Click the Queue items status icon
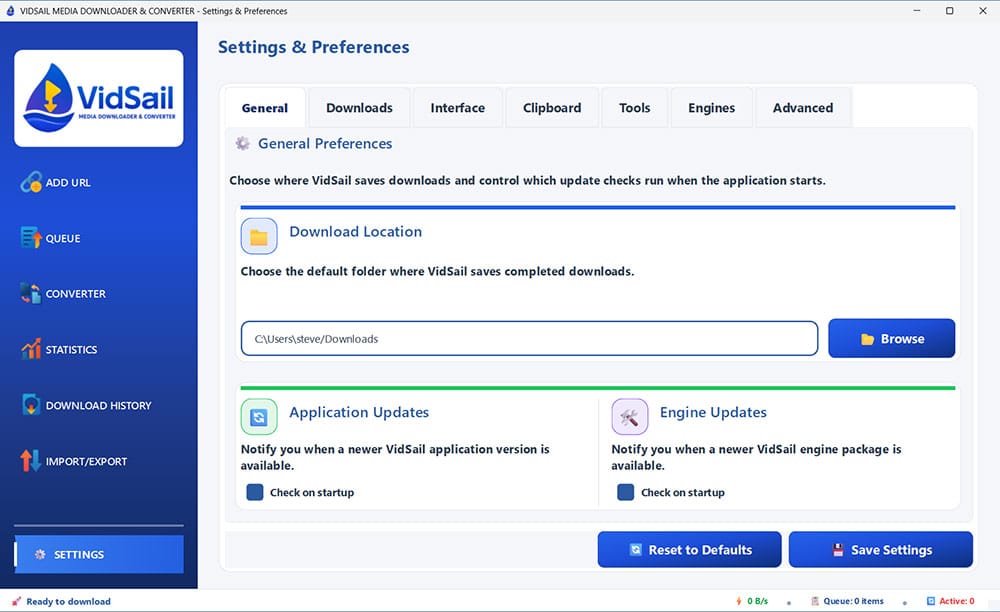The width and height of the screenshot is (1000, 612). tap(814, 601)
